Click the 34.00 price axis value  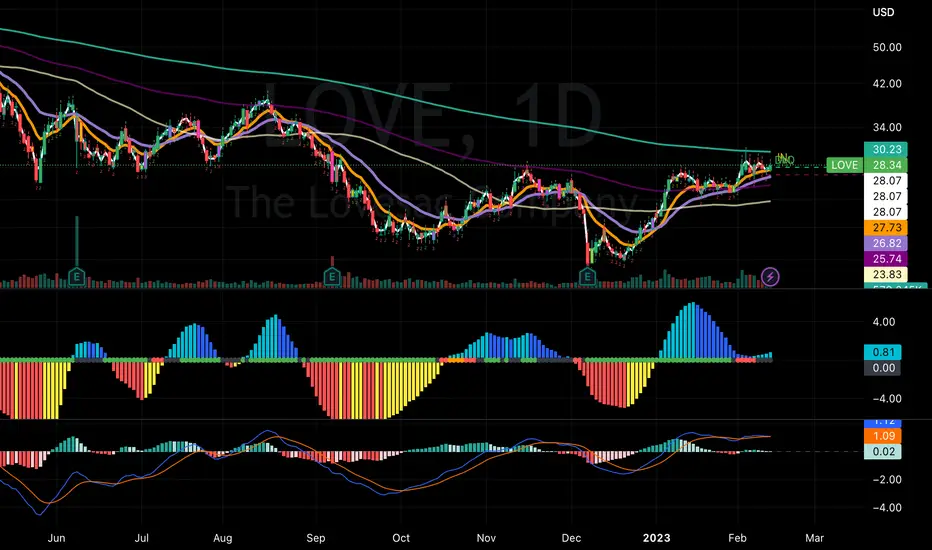pos(887,127)
